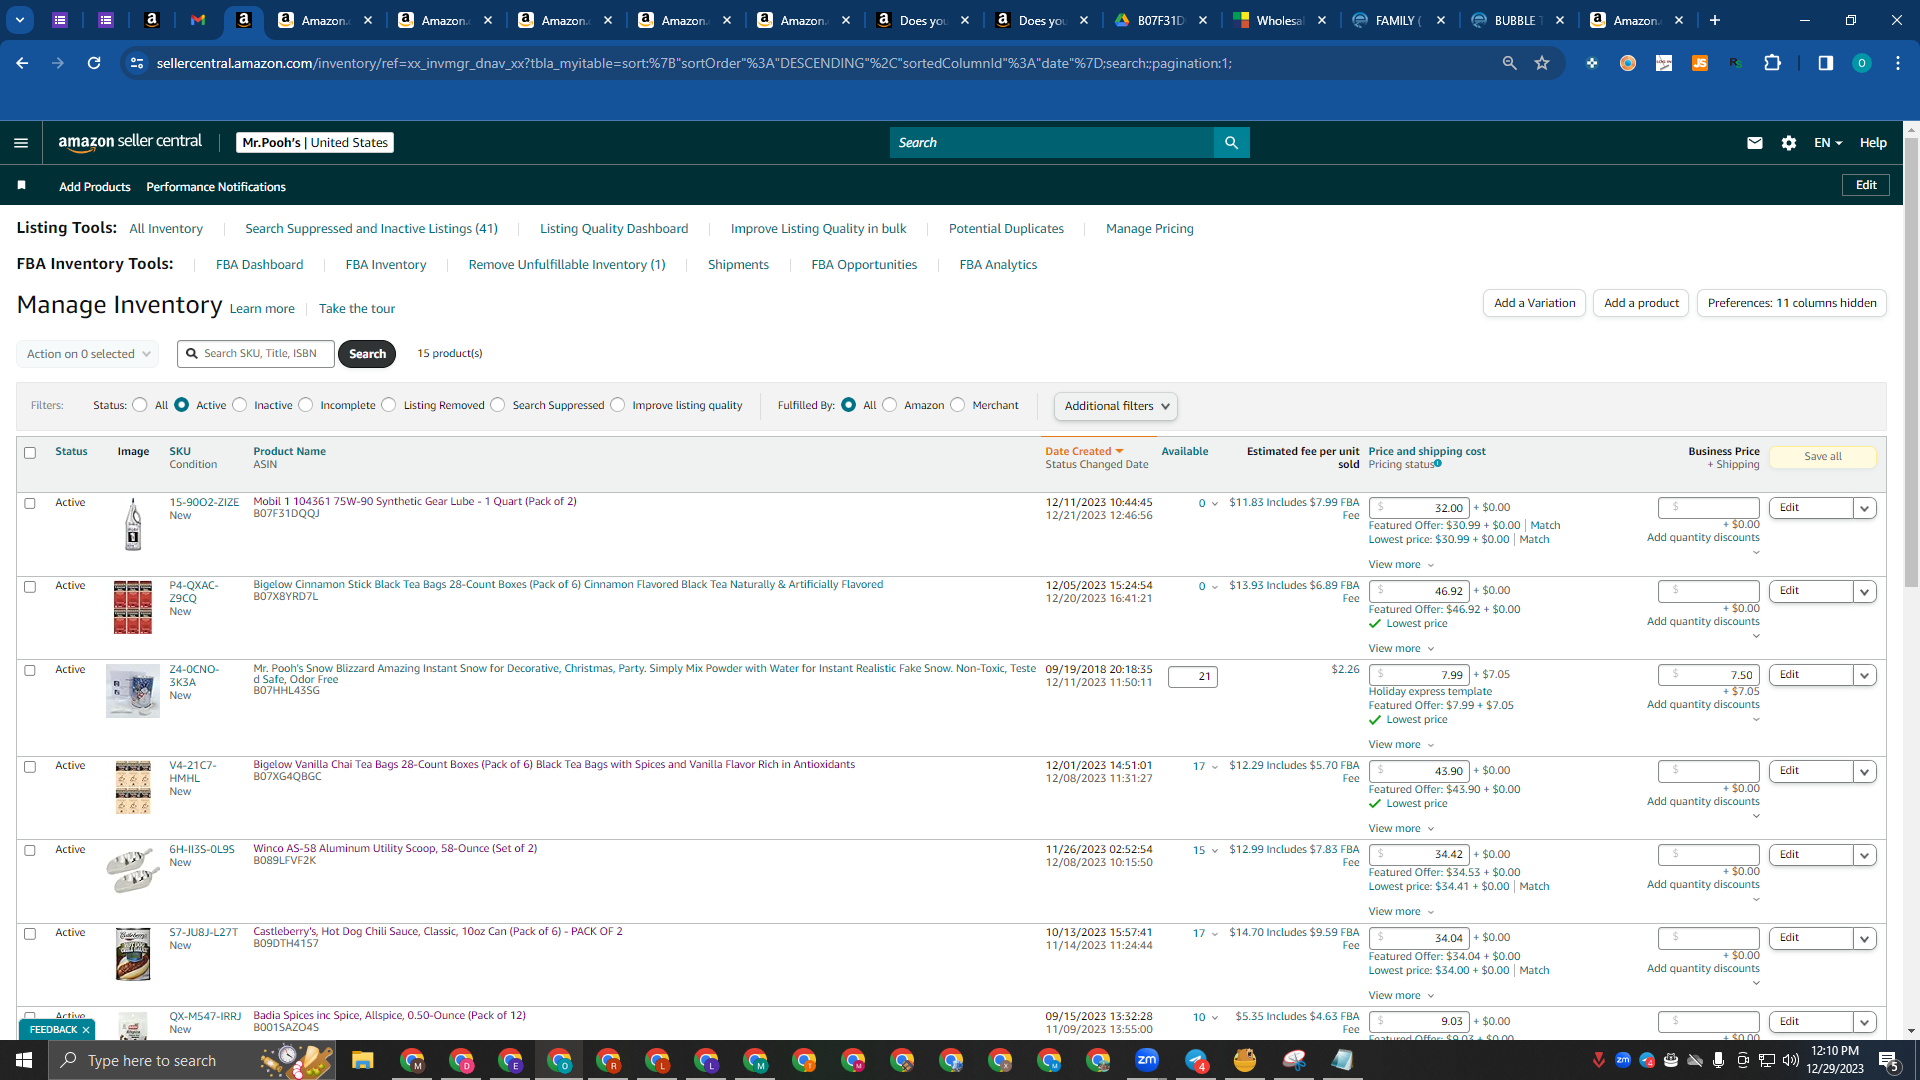The height and width of the screenshot is (1080, 1920).
Task: Open the browser Extensions puzzle icon
Action: 1772,63
